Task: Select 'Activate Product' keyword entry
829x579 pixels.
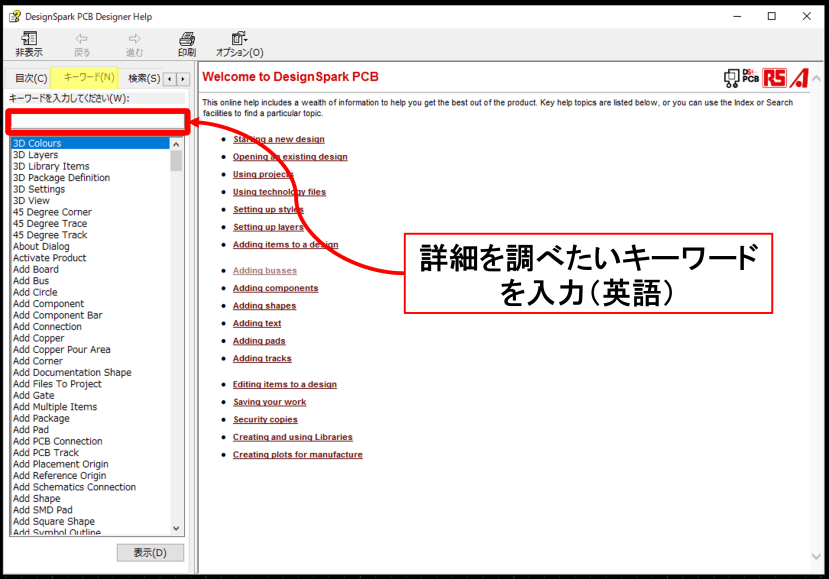Action: coord(50,258)
